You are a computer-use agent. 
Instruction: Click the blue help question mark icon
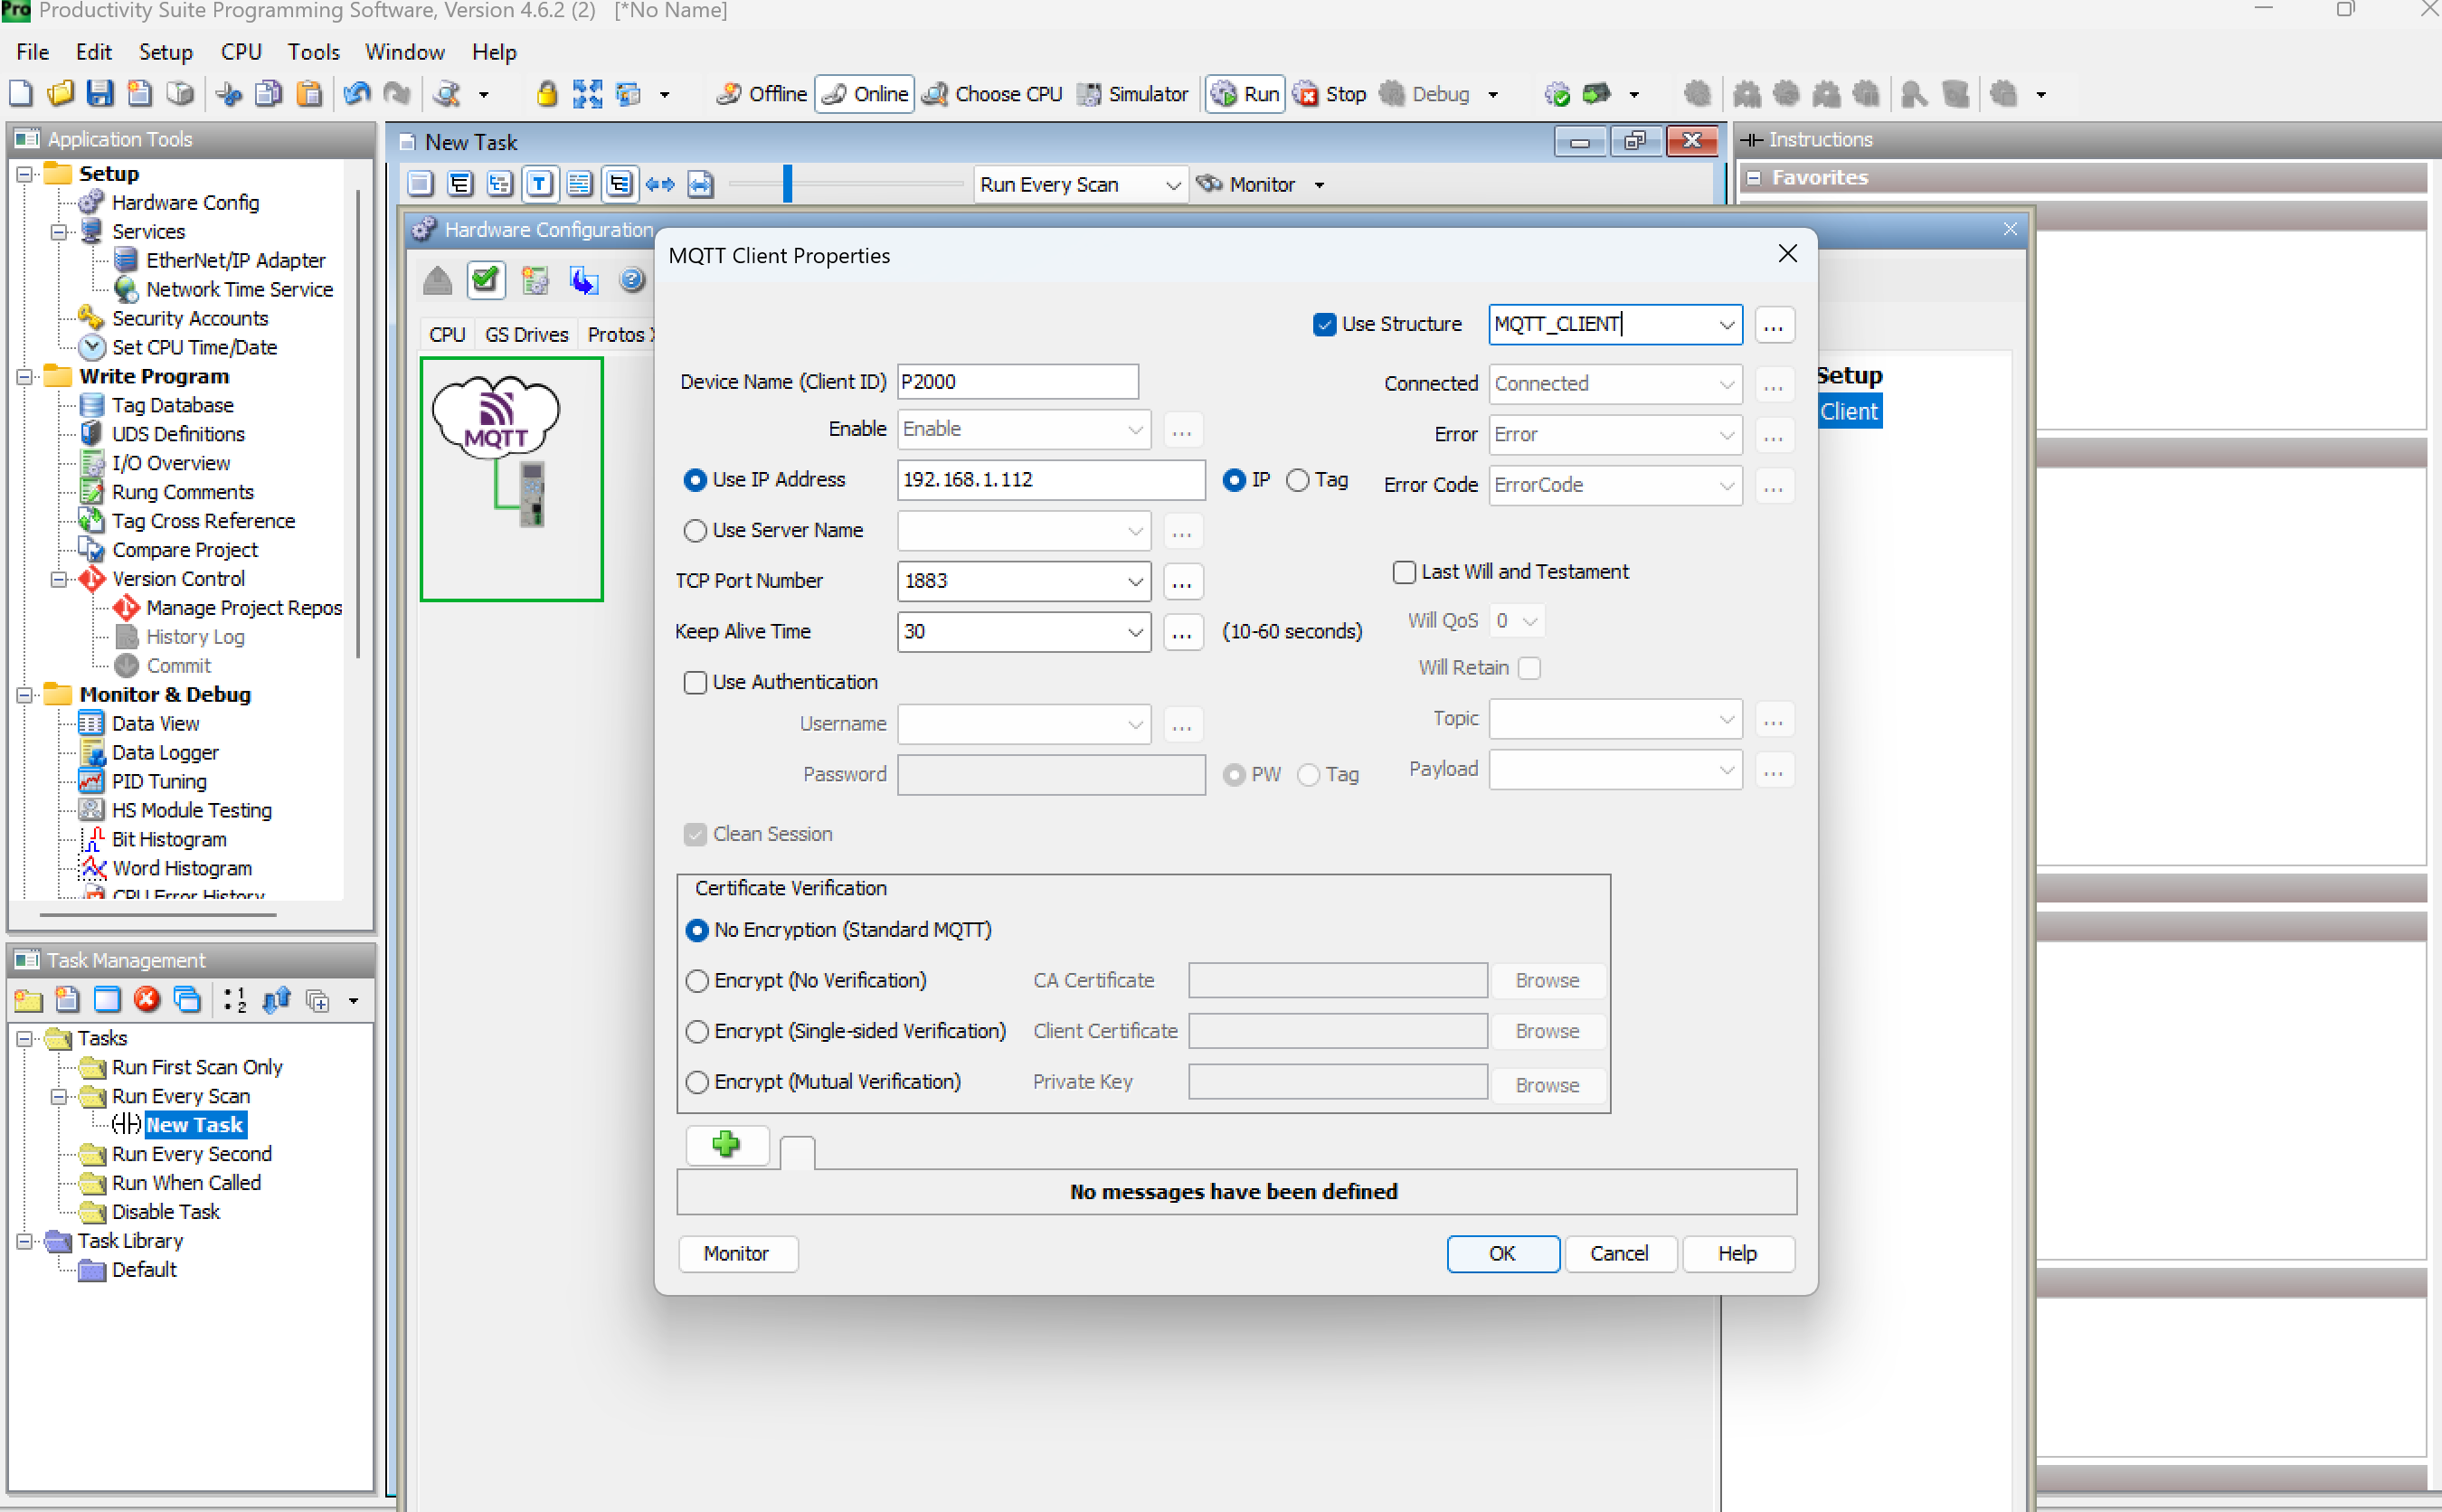(x=632, y=280)
